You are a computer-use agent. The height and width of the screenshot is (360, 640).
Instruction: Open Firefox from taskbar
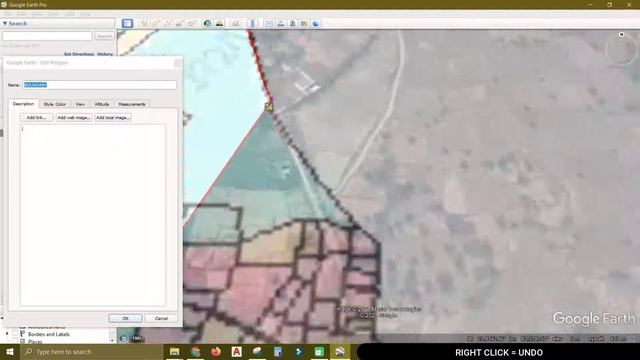pos(216,351)
